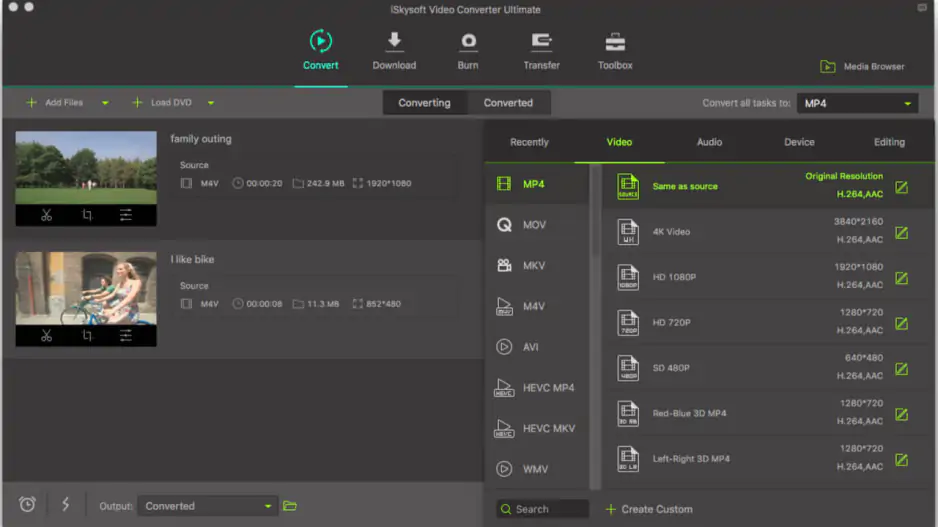Open effects adjust icon under family outing

[126, 215]
